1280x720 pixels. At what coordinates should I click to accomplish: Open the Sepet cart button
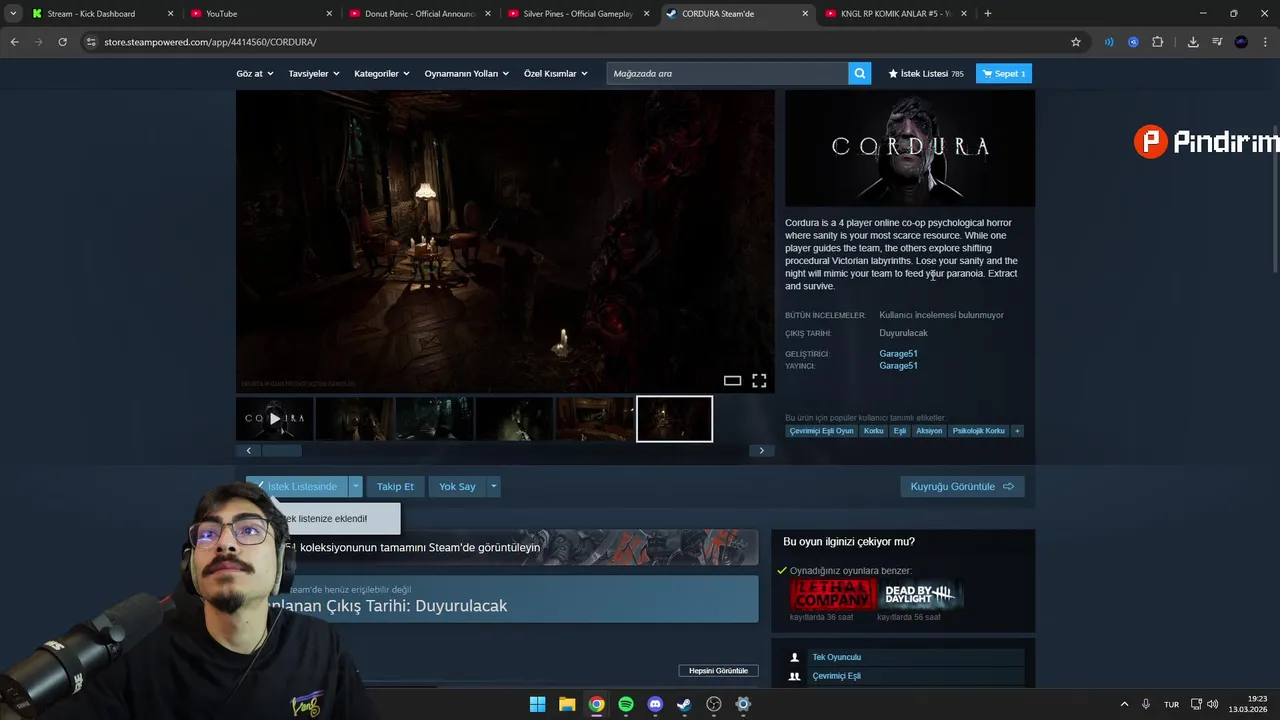click(1004, 73)
